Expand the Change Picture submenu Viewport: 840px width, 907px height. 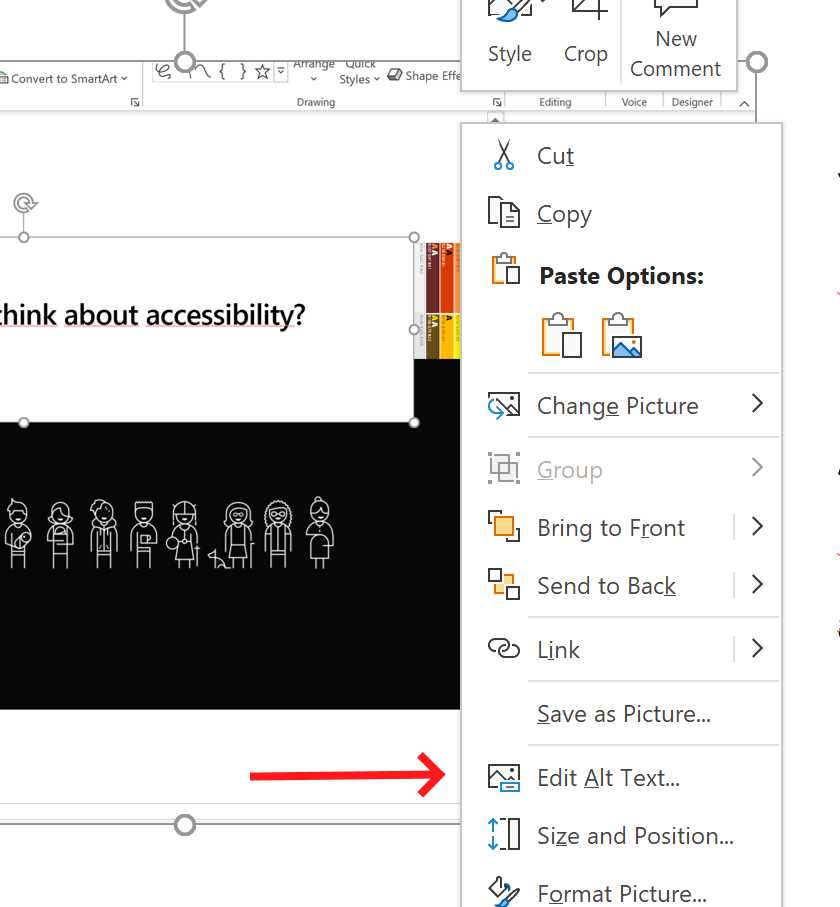757,406
